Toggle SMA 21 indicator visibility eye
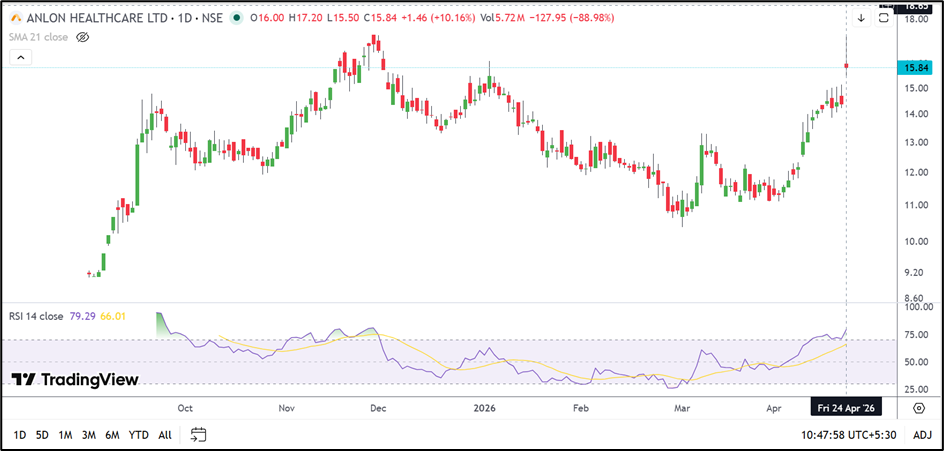 click(x=83, y=36)
